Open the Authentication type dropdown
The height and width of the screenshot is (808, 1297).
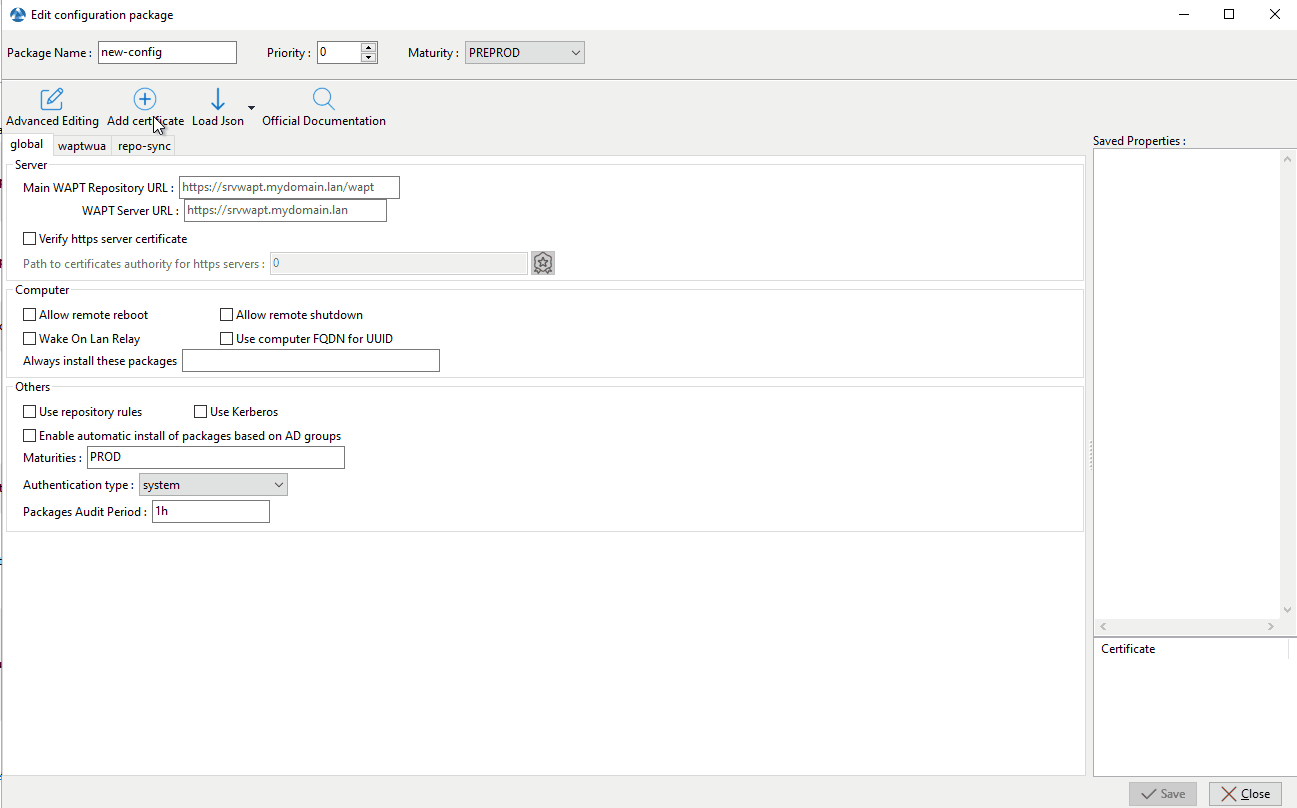coord(213,485)
